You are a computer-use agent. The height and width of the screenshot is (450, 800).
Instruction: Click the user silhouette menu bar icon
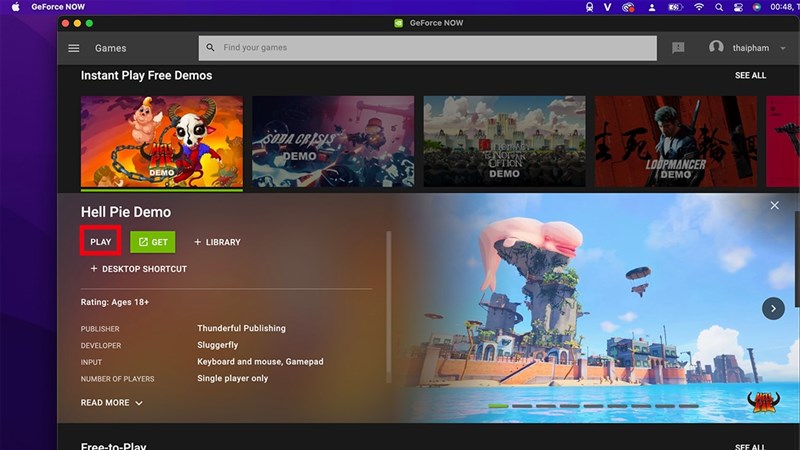click(x=652, y=7)
